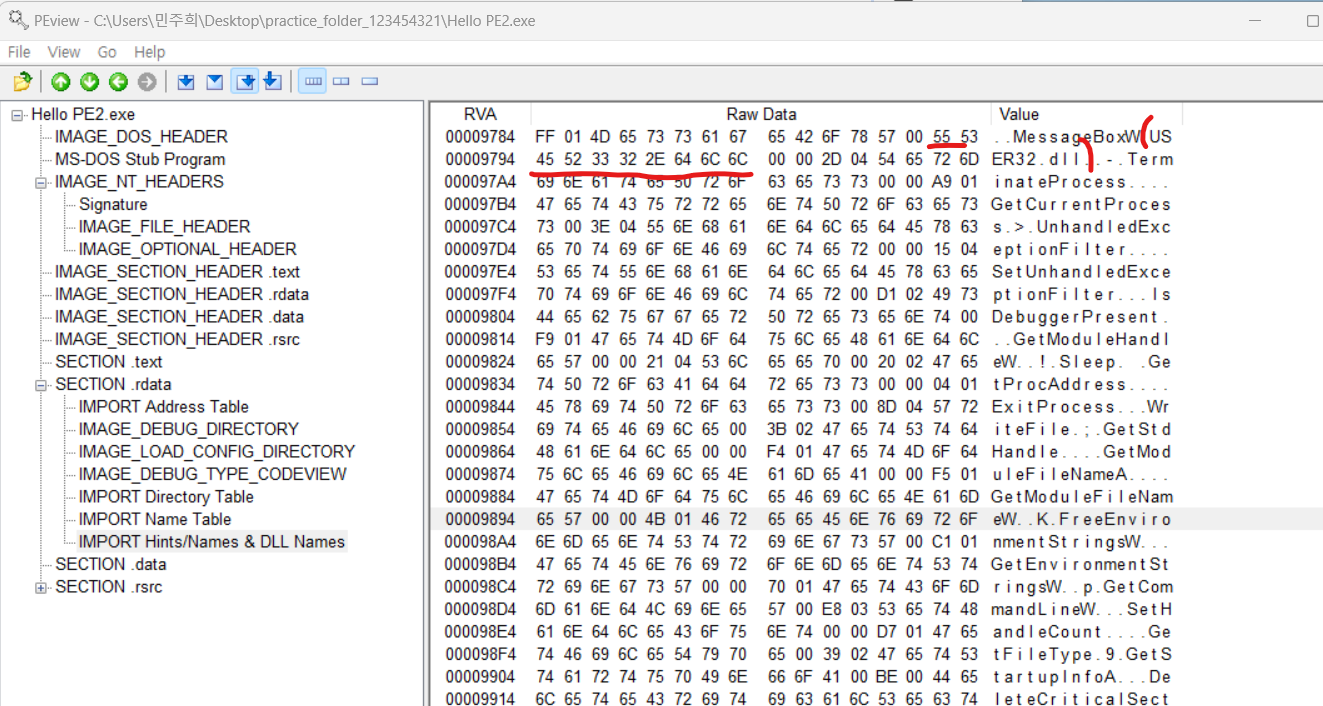Viewport: 1323px width, 706px height.
Task: Click the highlighted third address view icon
Action: 244,82
